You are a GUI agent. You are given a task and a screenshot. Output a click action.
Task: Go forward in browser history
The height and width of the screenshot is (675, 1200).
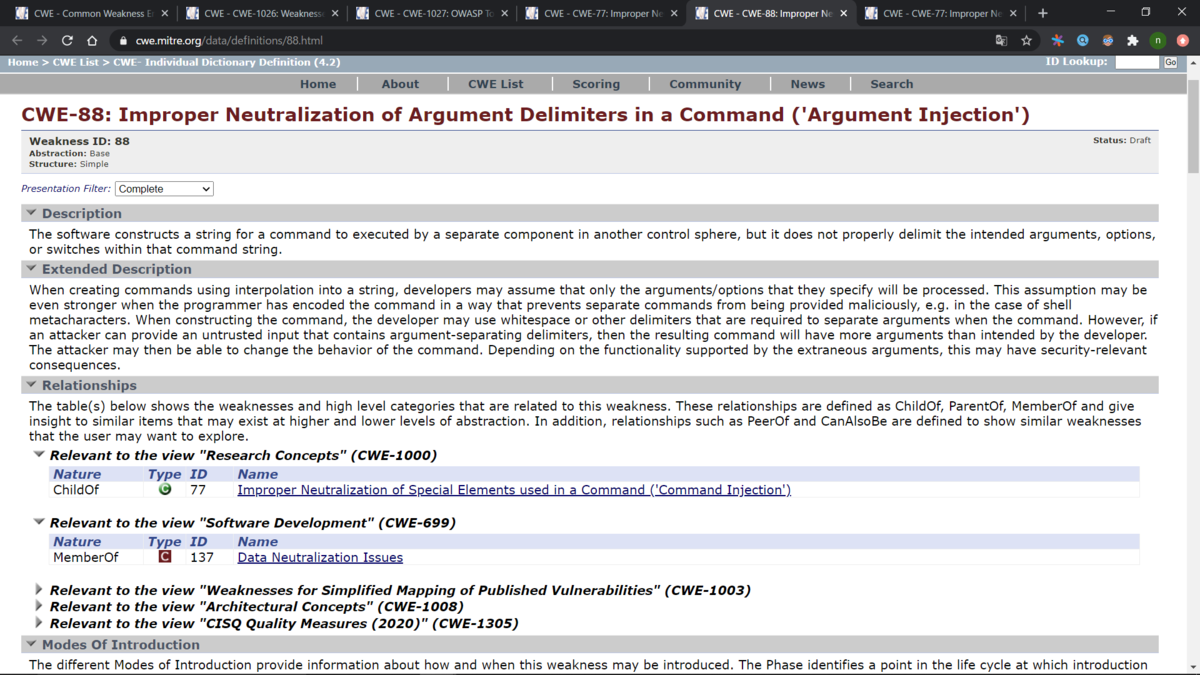(42, 41)
